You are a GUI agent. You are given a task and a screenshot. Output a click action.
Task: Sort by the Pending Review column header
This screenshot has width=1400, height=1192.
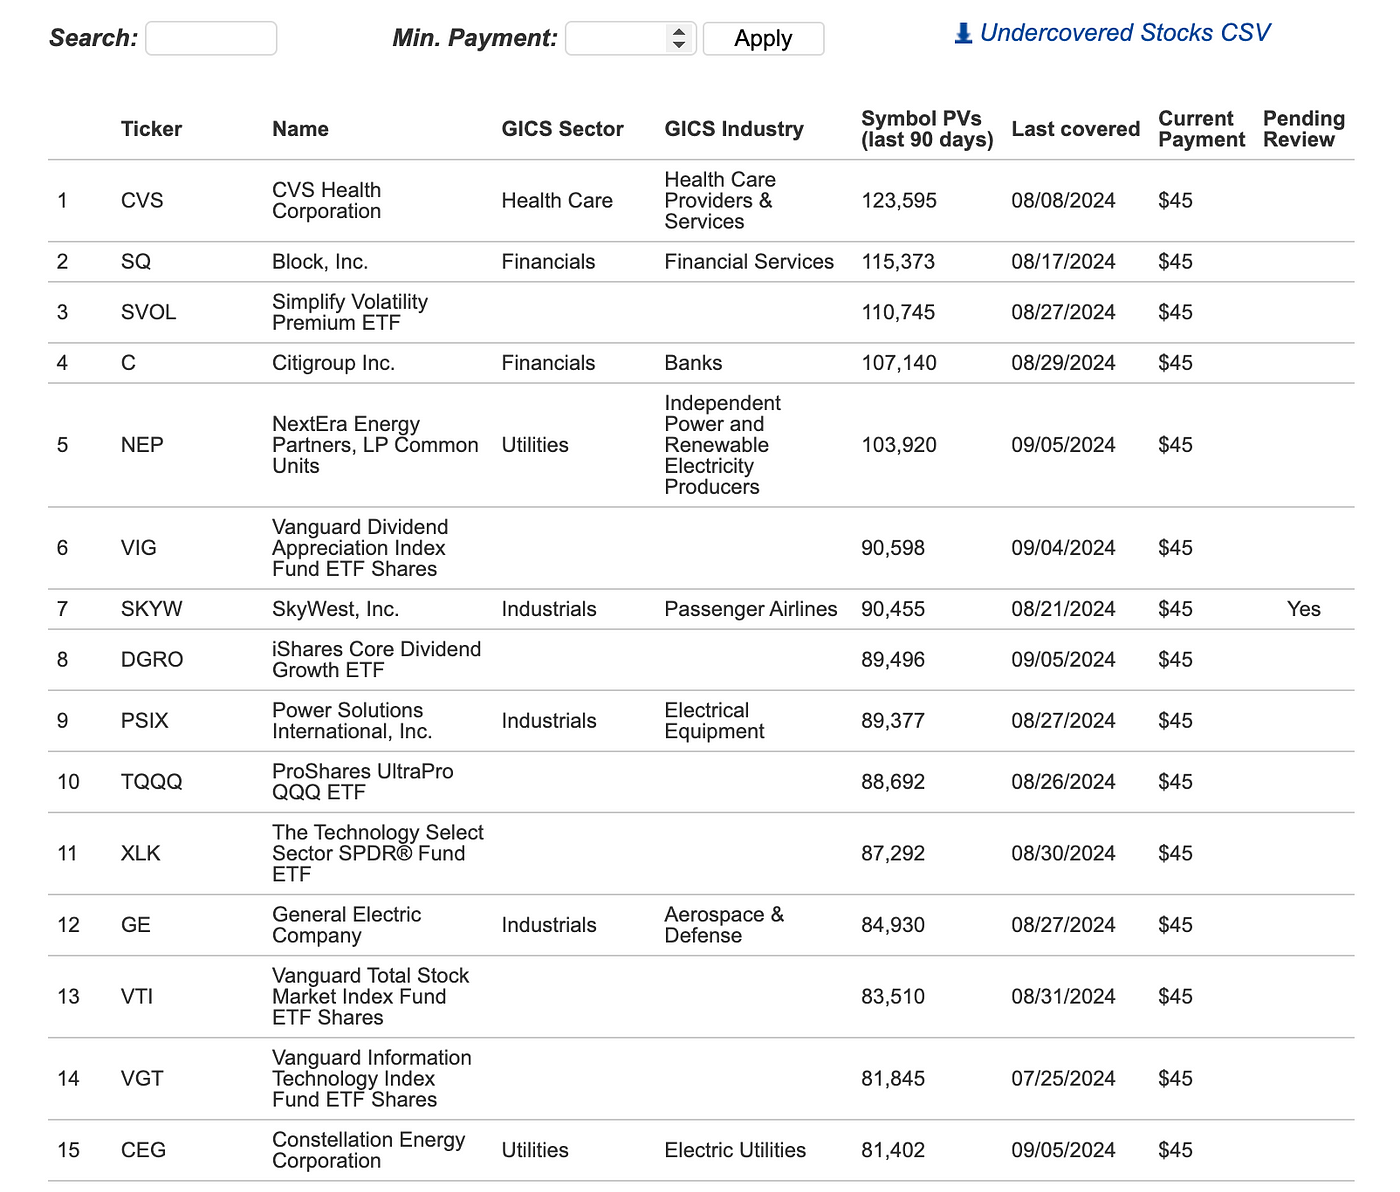(1304, 129)
